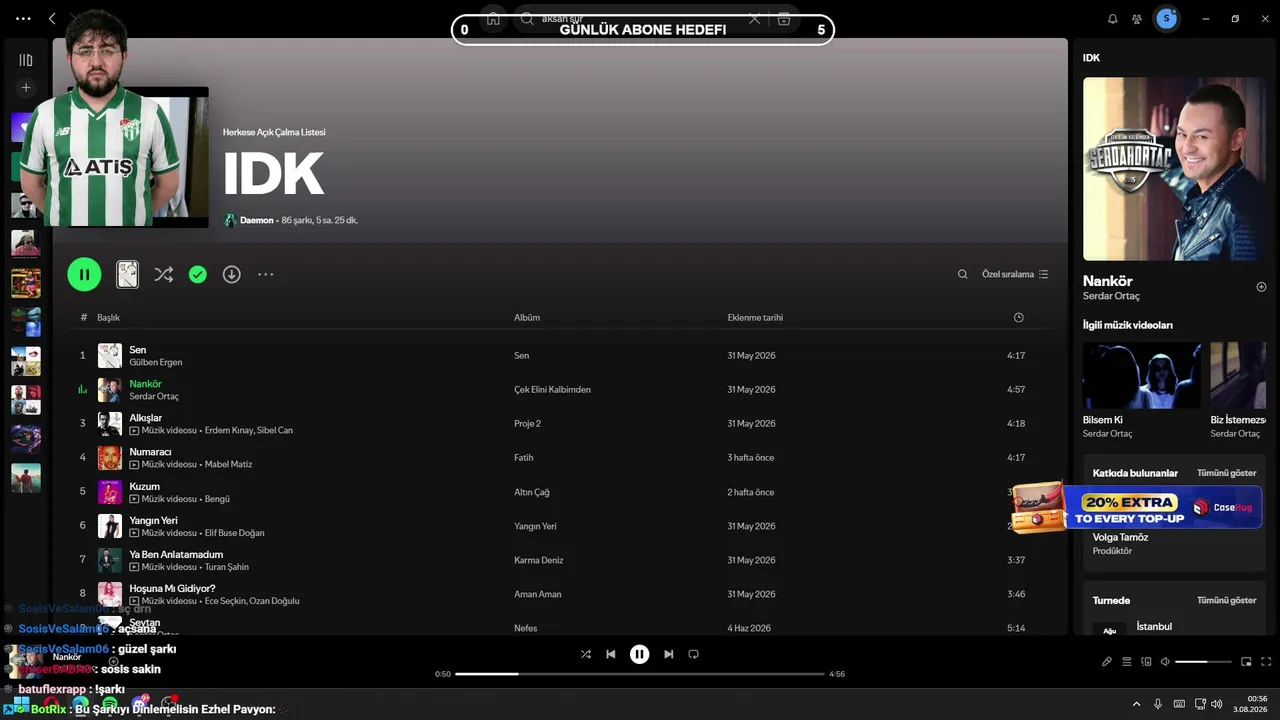Image resolution: width=1280 pixels, height=720 pixels.
Task: Open the Özel sıralama sort dropdown
Action: [x=1015, y=274]
